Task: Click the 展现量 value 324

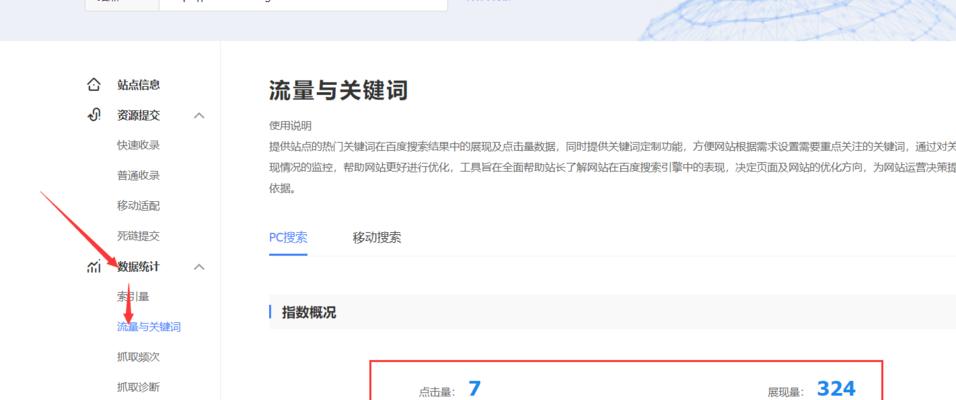Action: [x=836, y=388]
